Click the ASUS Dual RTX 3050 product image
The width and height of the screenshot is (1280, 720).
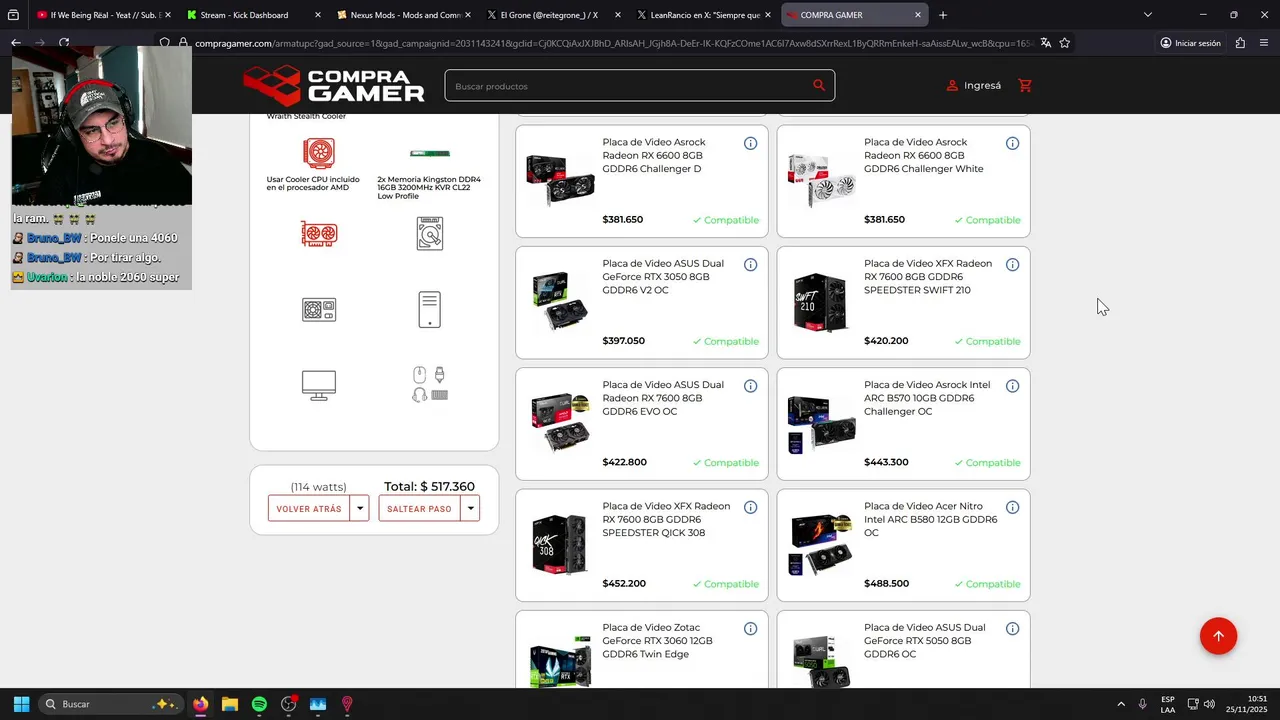[x=560, y=301]
